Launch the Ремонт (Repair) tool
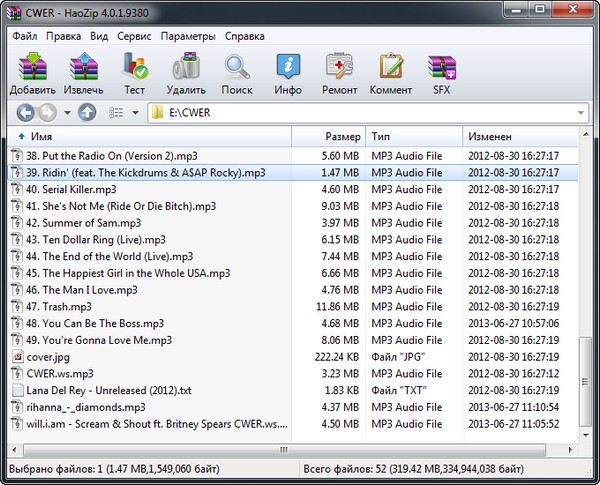Image resolution: width=600 pixels, height=485 pixels. pyautogui.click(x=339, y=73)
